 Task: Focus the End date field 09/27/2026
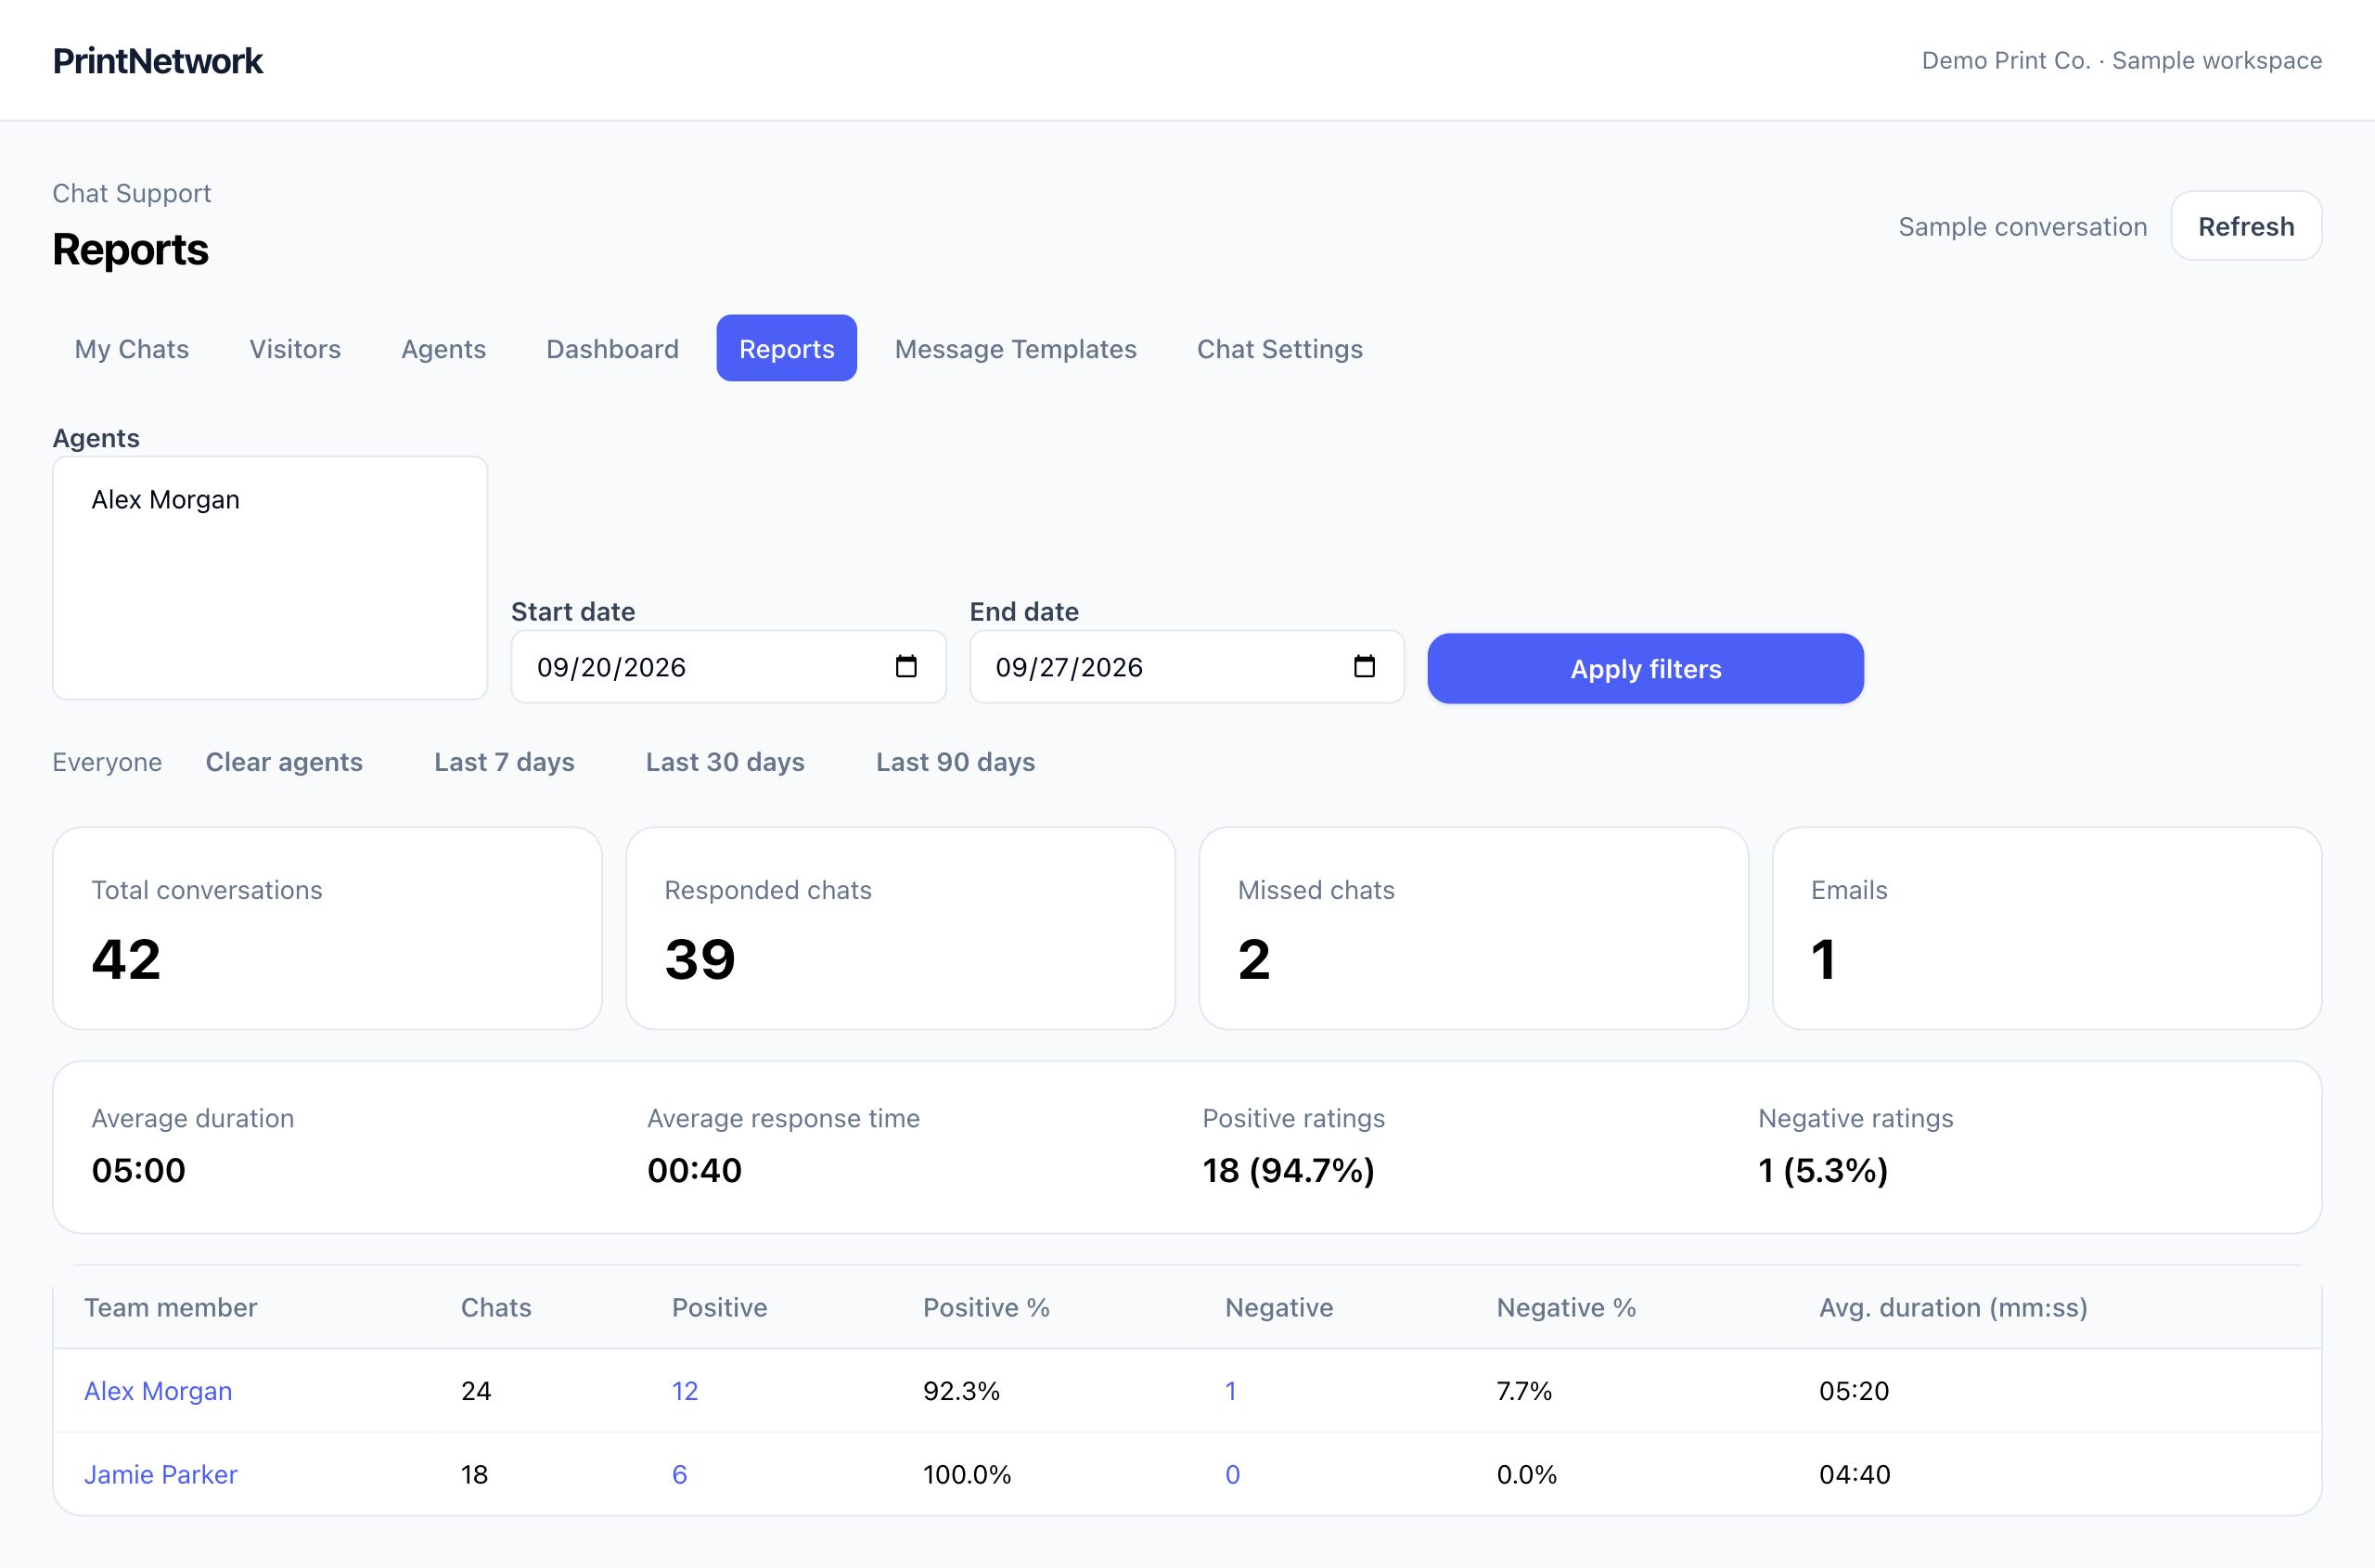[1187, 667]
